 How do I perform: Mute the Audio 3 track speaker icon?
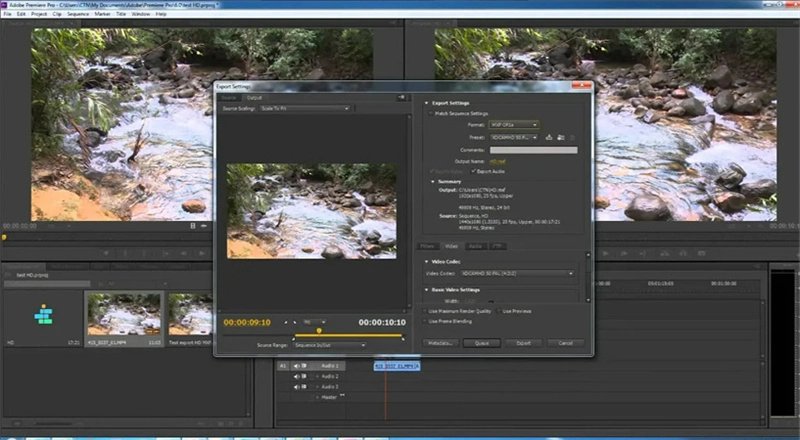296,386
